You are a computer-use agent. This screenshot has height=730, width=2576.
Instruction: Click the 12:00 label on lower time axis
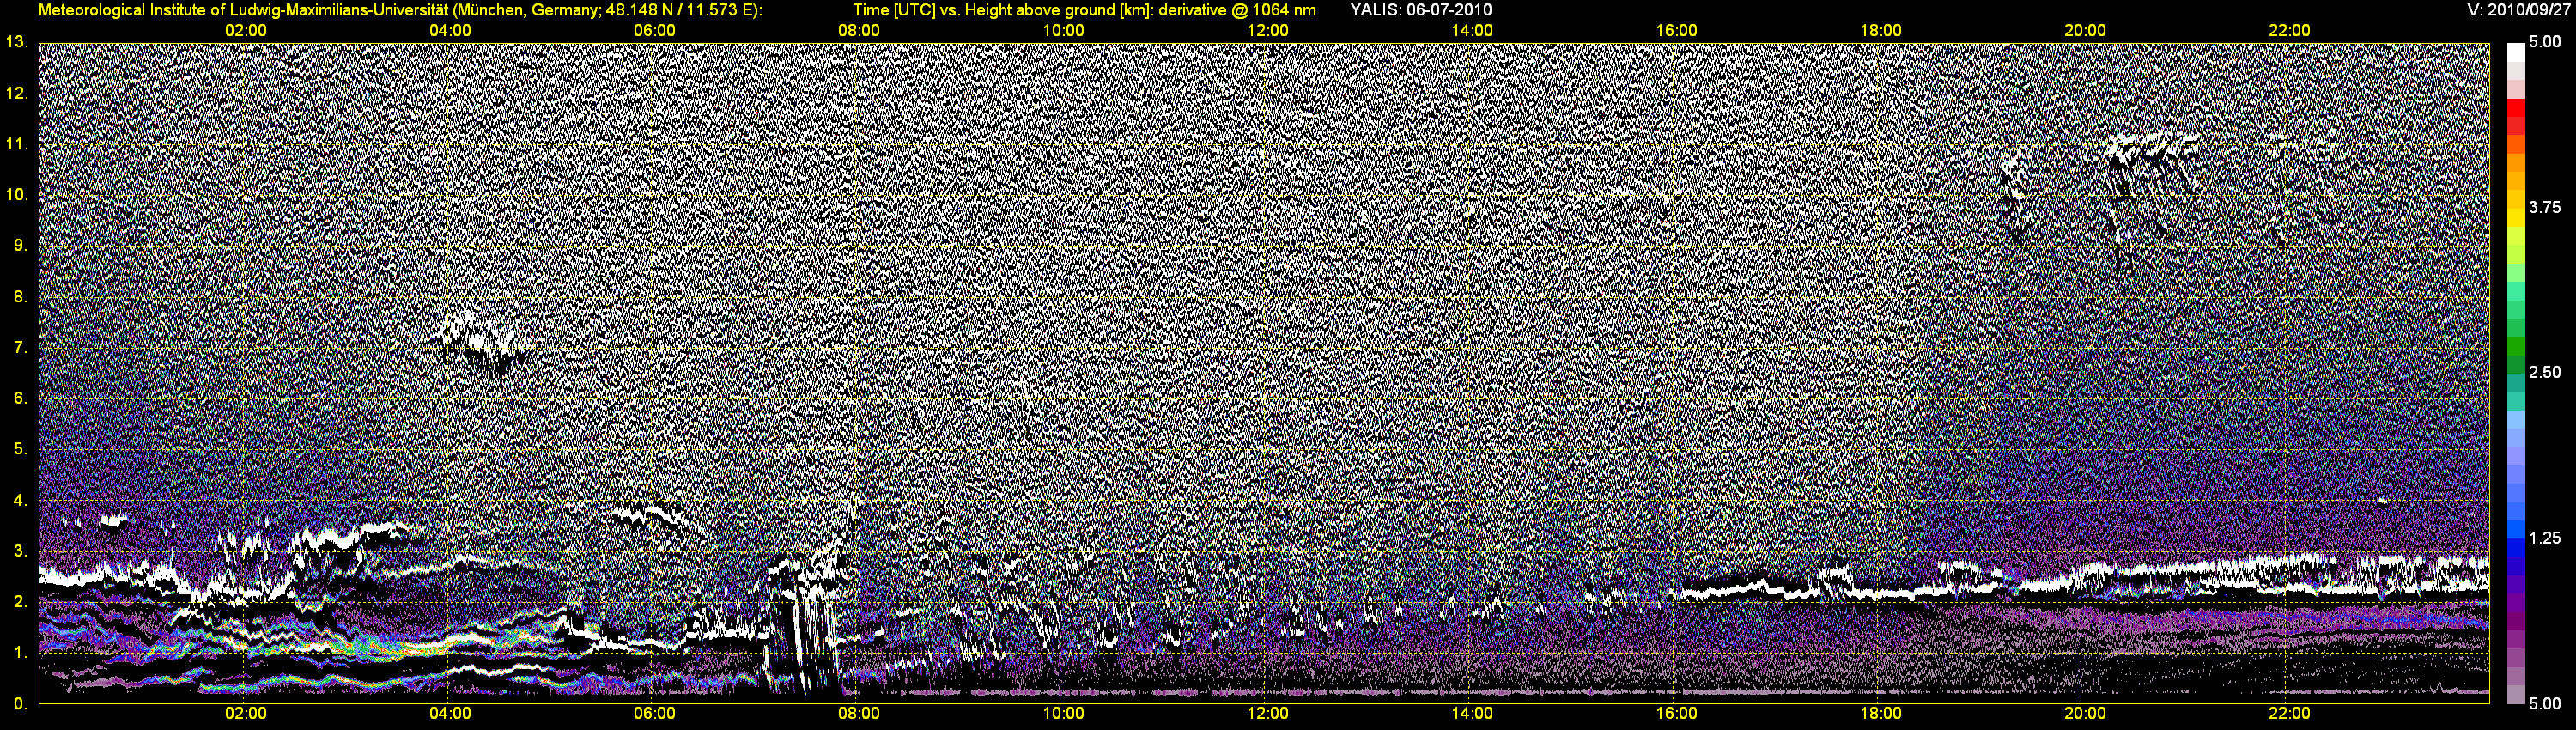pyautogui.click(x=1267, y=714)
